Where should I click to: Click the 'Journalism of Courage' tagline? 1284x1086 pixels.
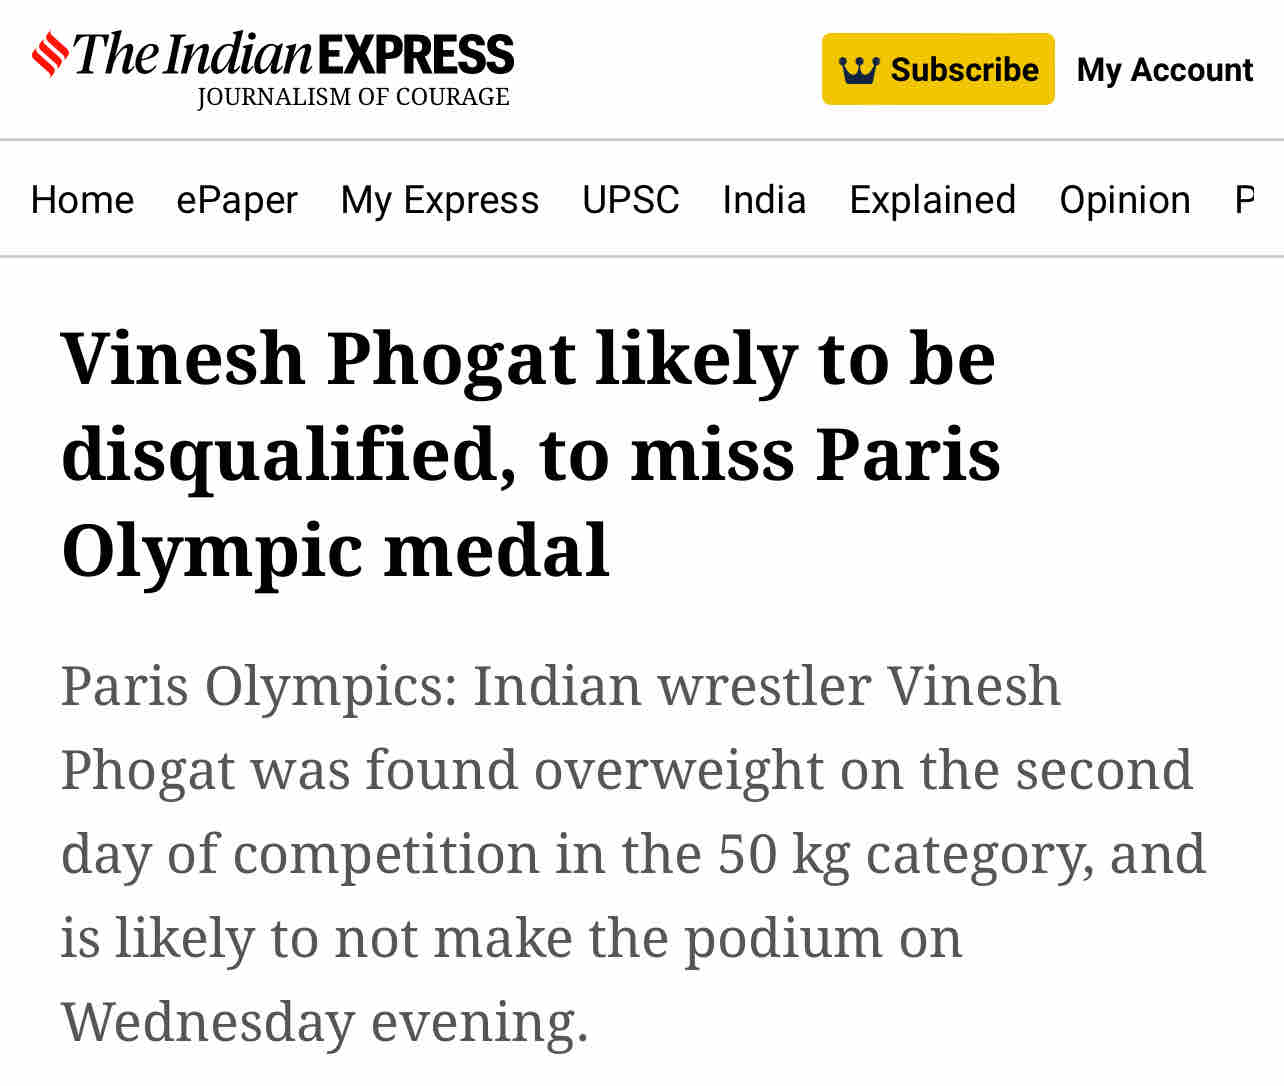point(353,97)
